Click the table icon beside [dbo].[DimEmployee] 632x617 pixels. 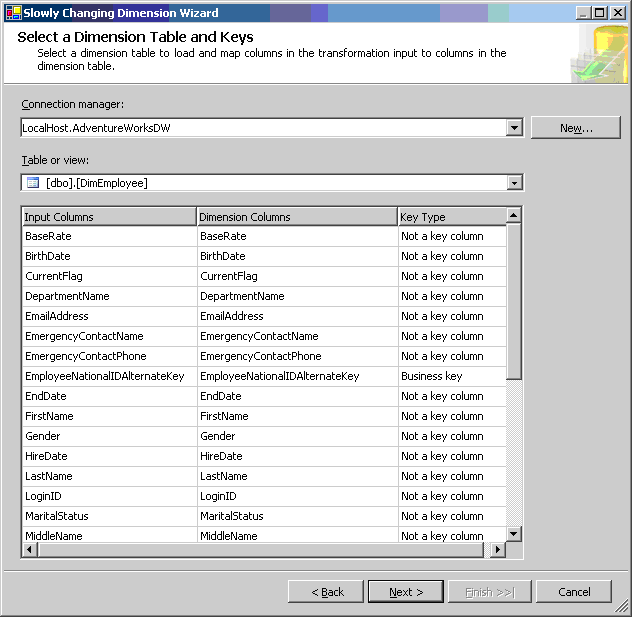pos(32,182)
